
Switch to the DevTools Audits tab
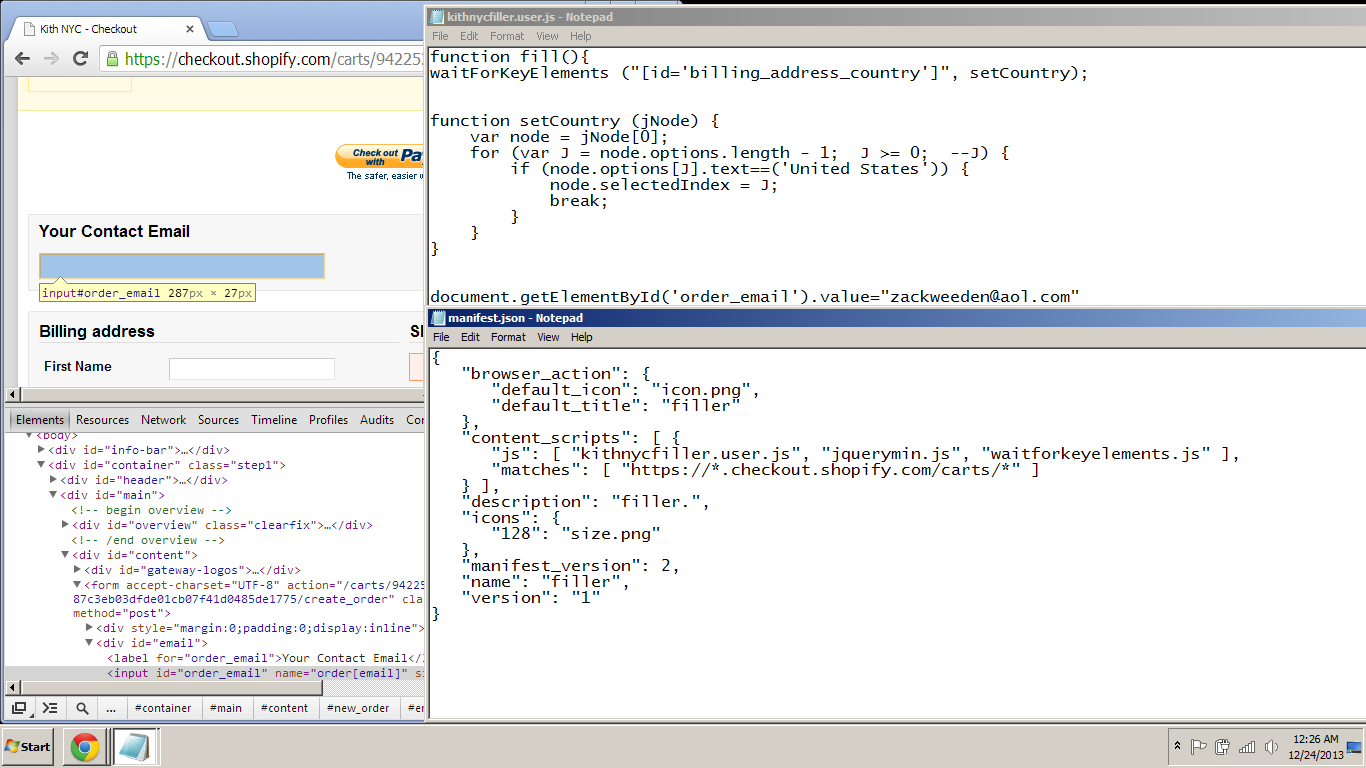pos(377,420)
